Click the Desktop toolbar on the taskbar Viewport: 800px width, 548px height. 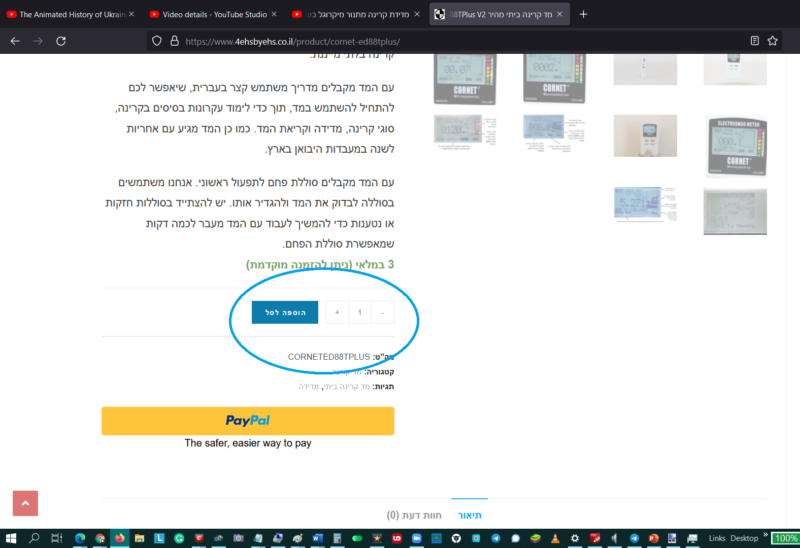point(744,538)
